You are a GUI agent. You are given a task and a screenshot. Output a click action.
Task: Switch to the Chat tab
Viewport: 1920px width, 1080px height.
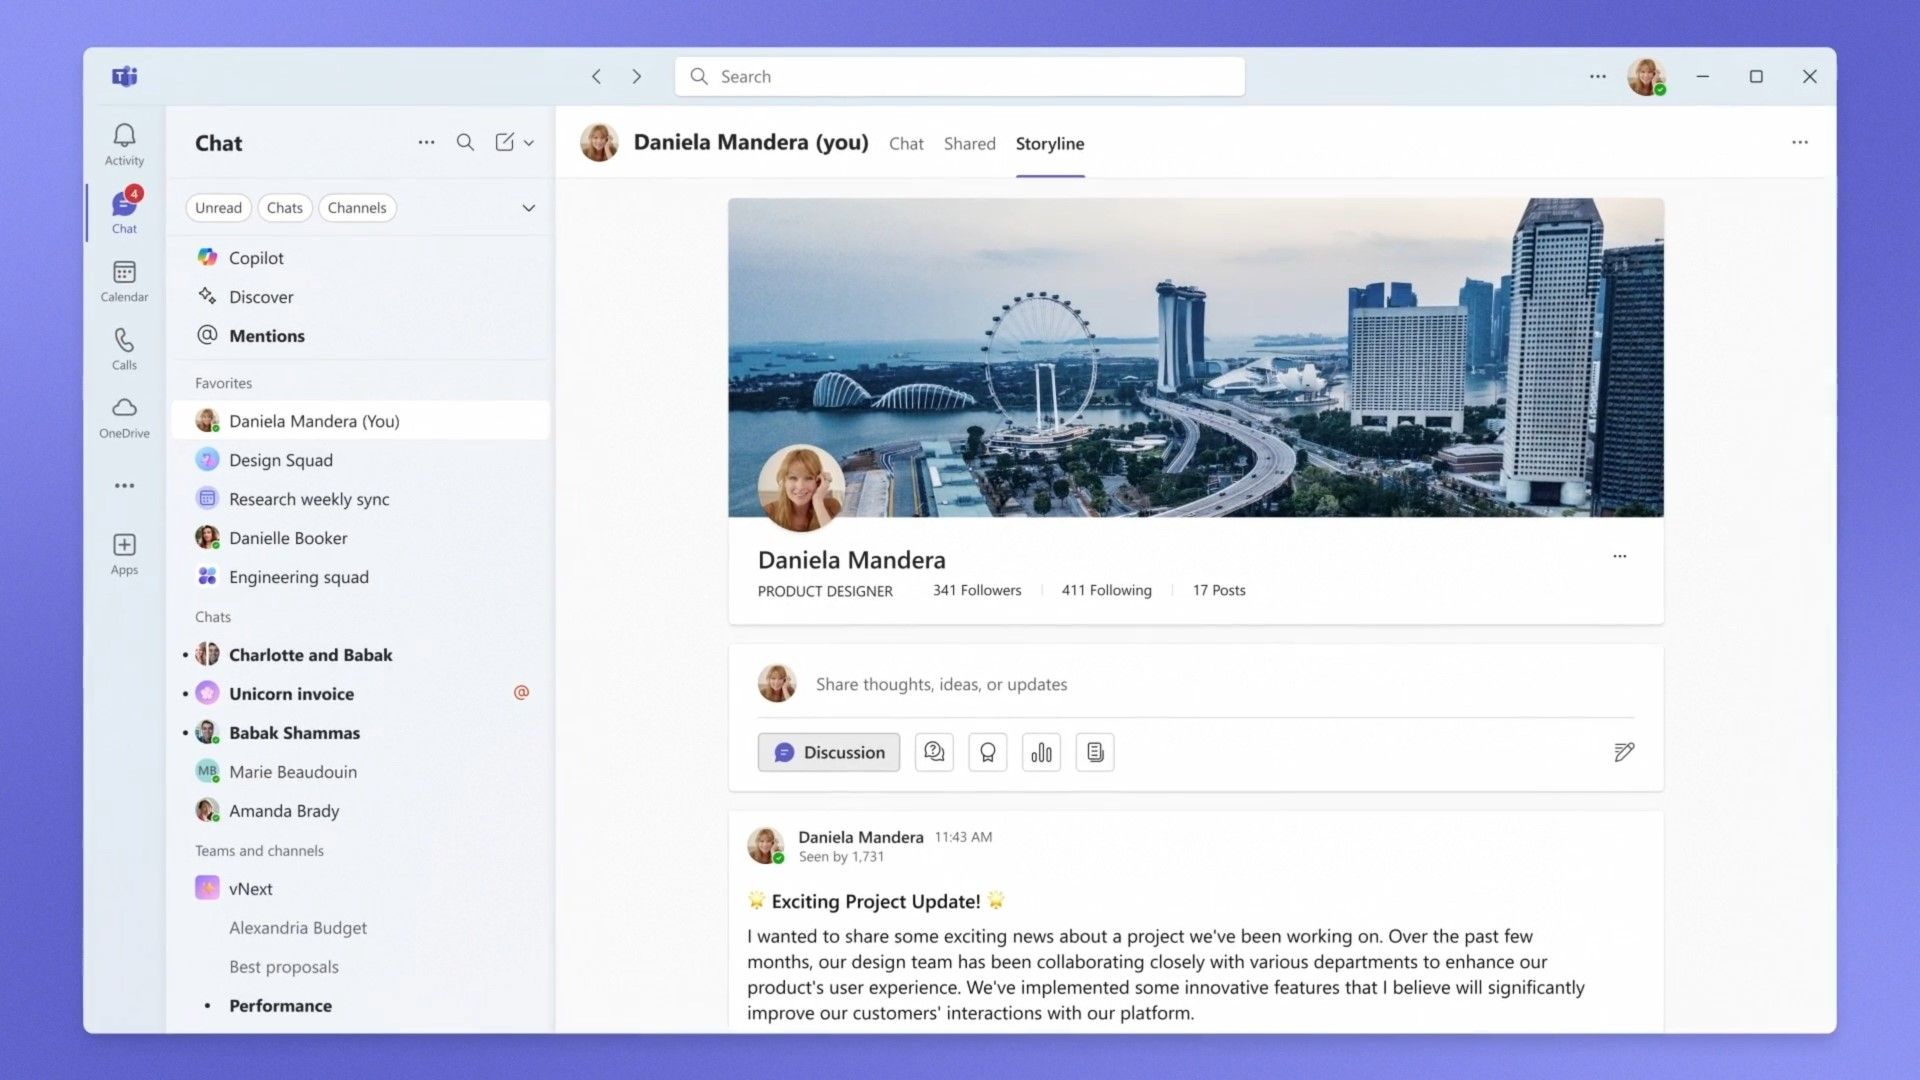tap(905, 142)
